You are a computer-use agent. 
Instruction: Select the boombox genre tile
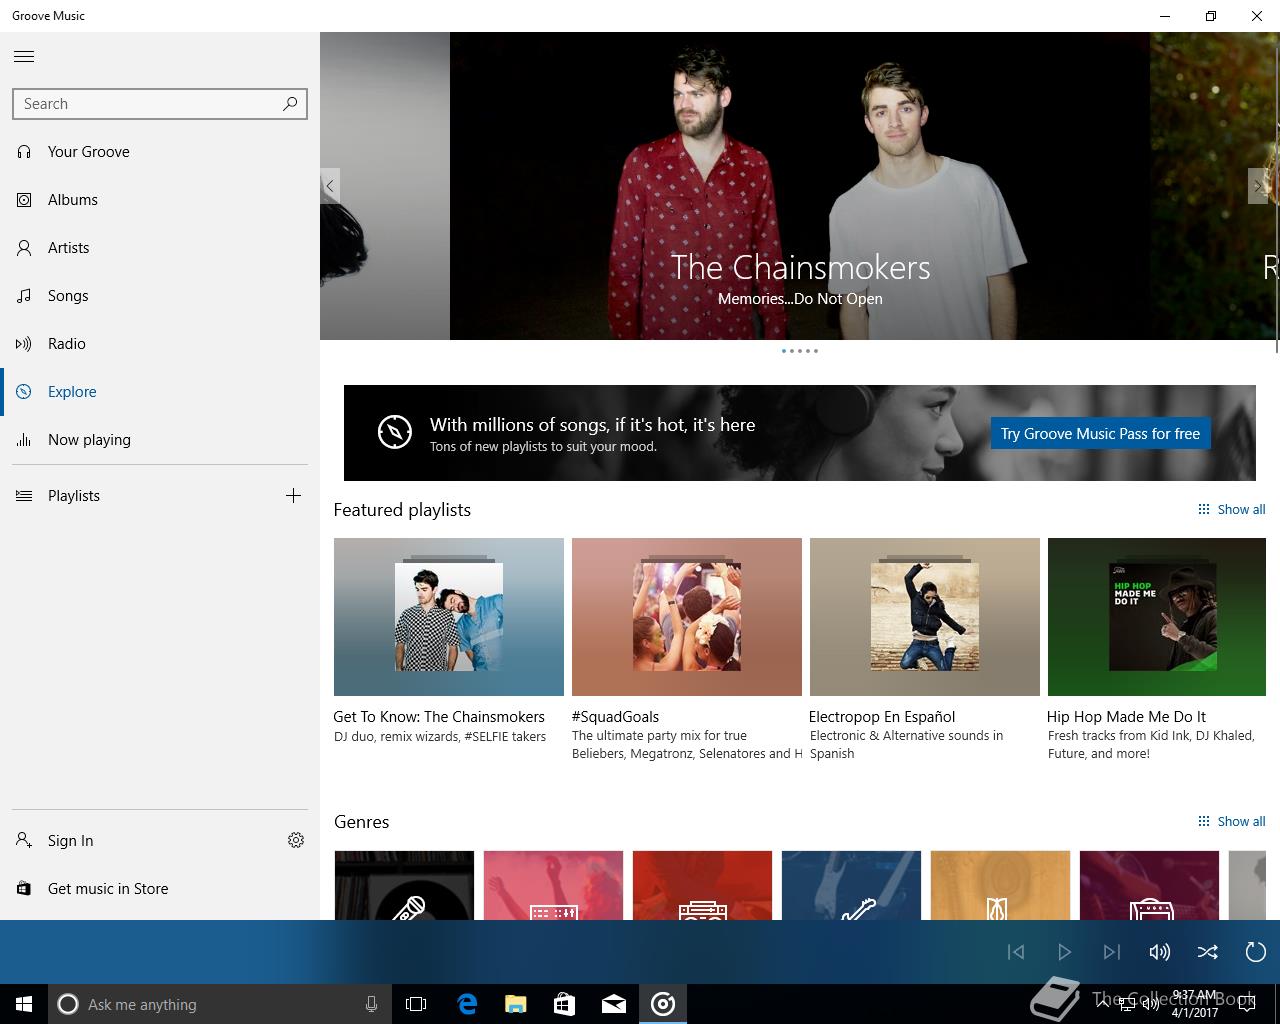click(x=702, y=885)
